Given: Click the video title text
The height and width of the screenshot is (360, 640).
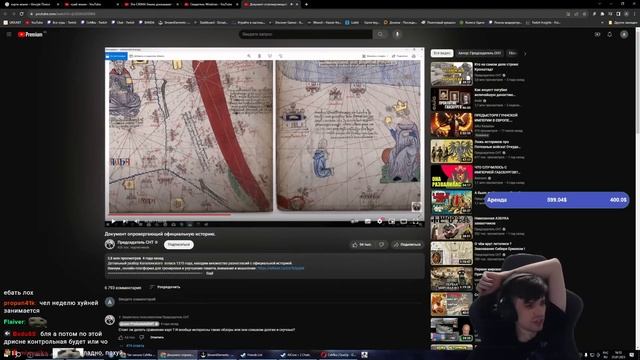Looking at the screenshot, I should [160, 234].
